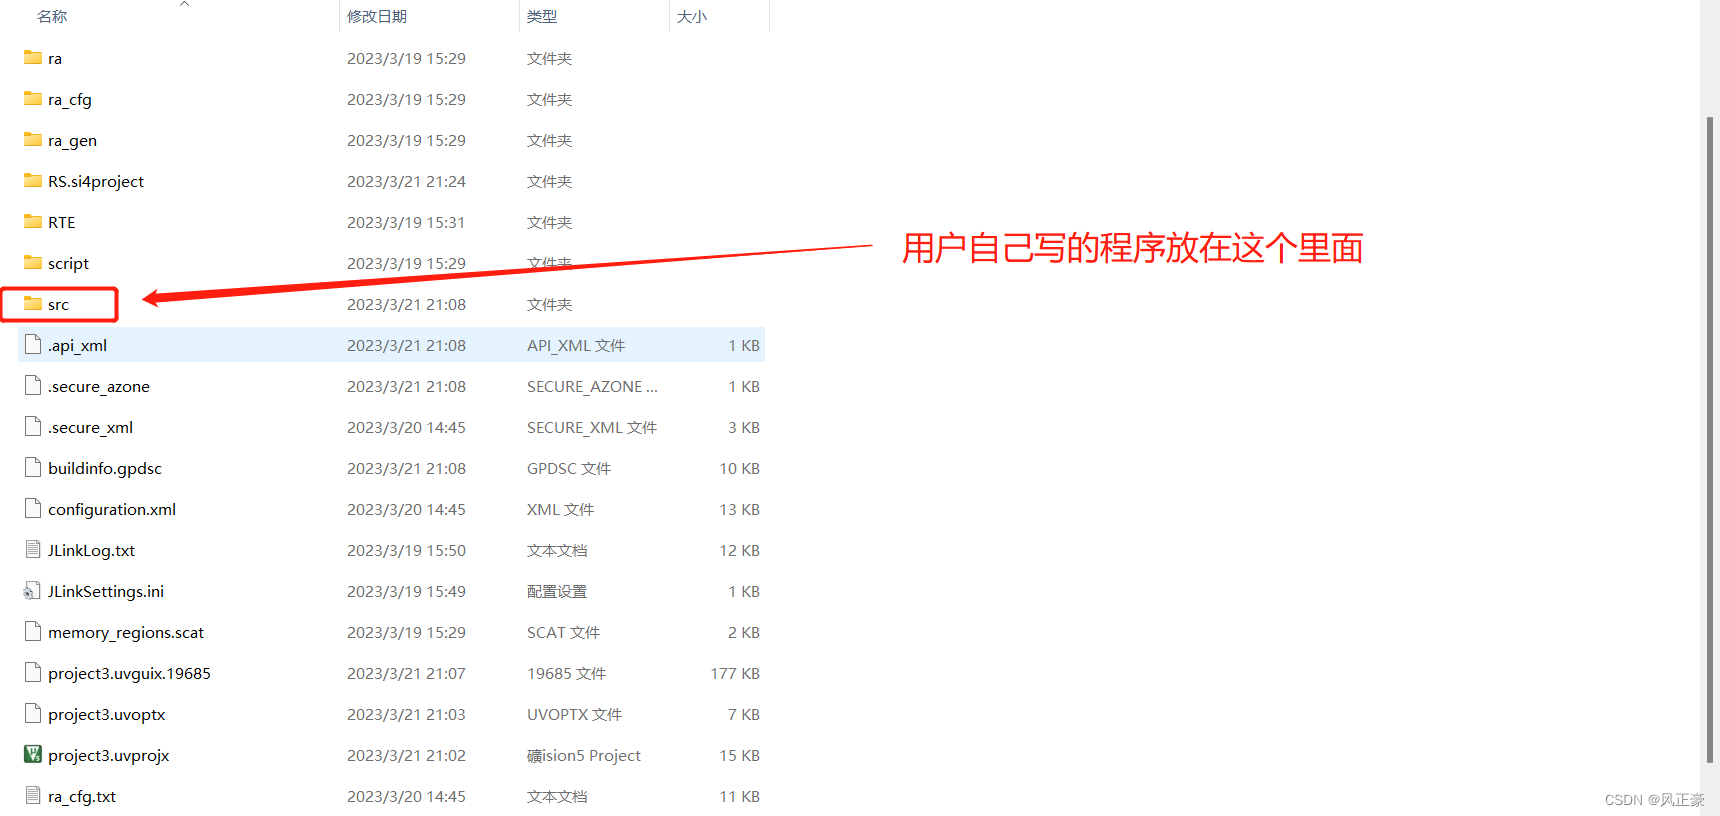Click the ra folder icon
Viewport: 1720px width, 816px height.
[33, 58]
